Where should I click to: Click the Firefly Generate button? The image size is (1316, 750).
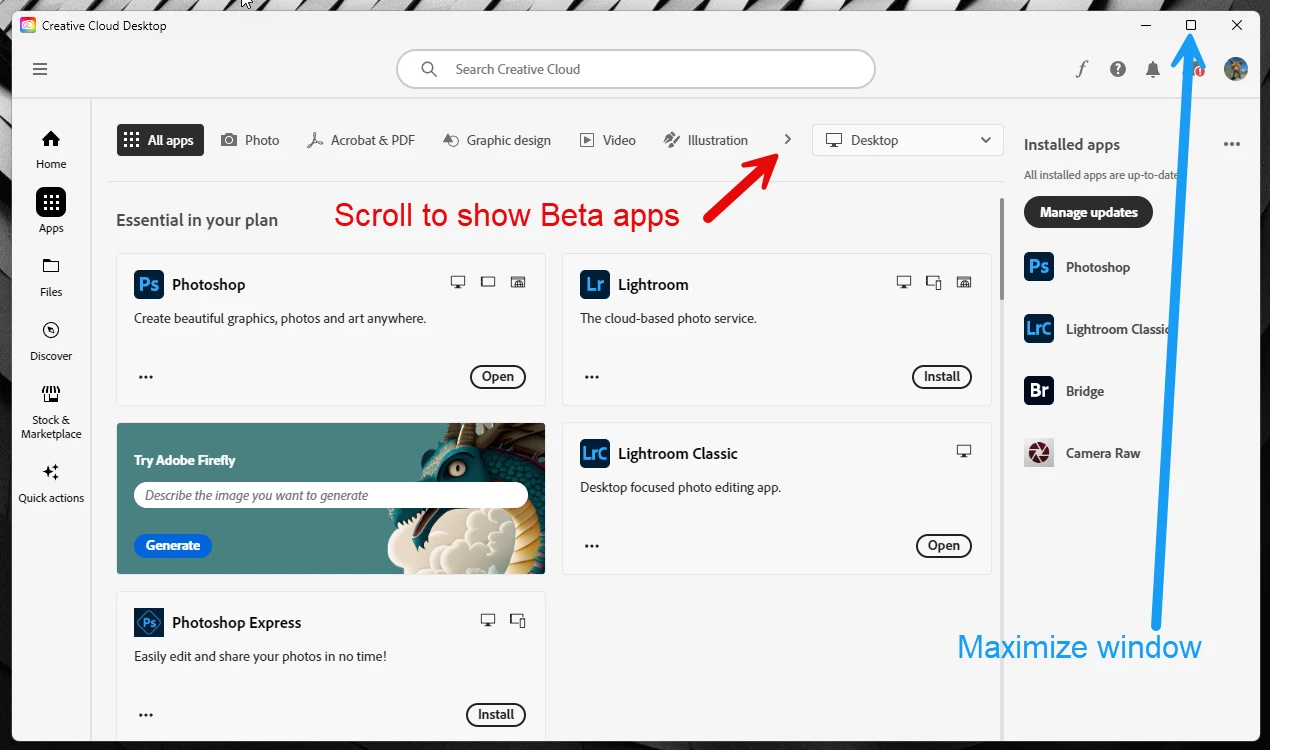point(173,545)
